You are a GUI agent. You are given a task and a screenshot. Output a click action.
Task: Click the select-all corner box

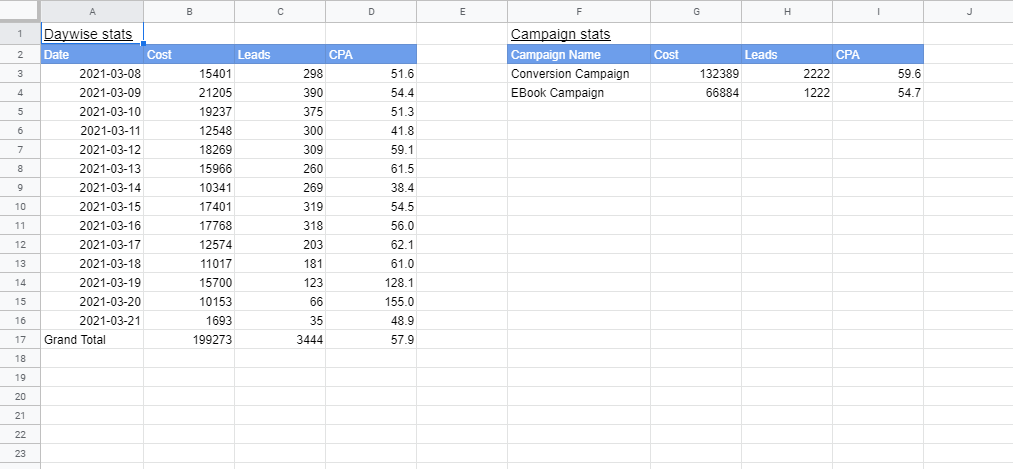20,11
